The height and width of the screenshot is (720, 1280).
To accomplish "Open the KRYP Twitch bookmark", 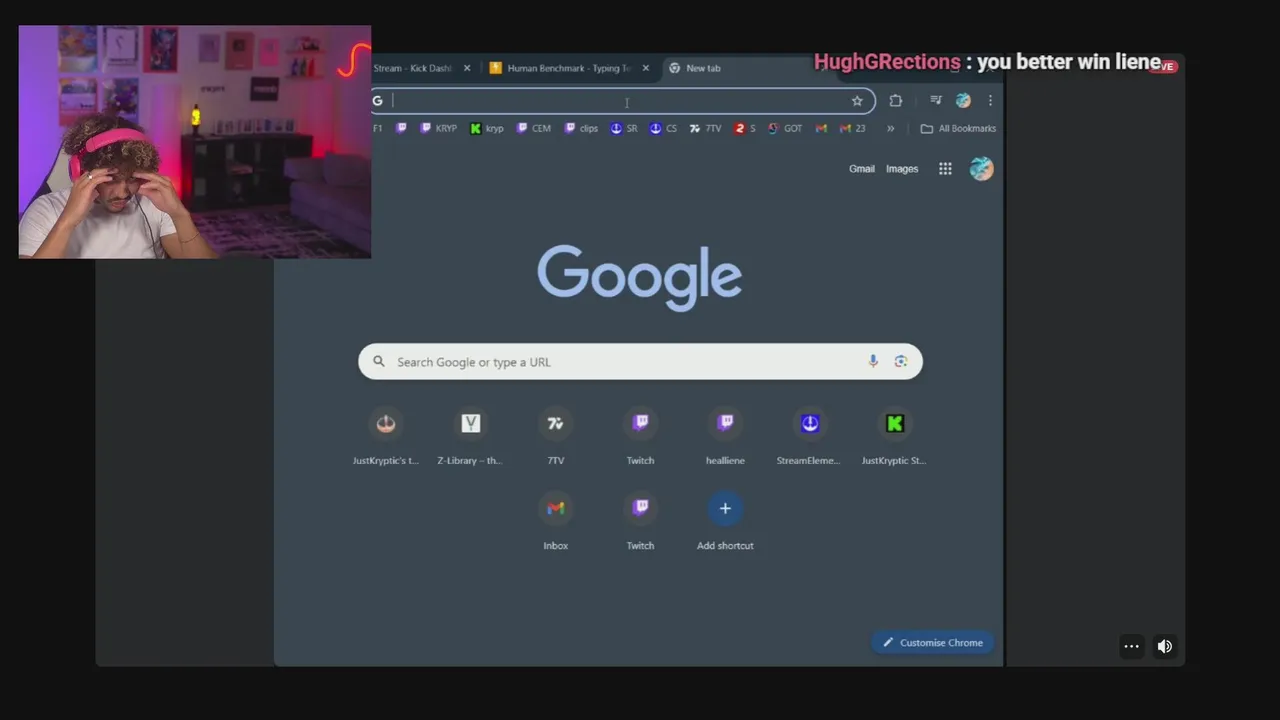I will 439,129.
